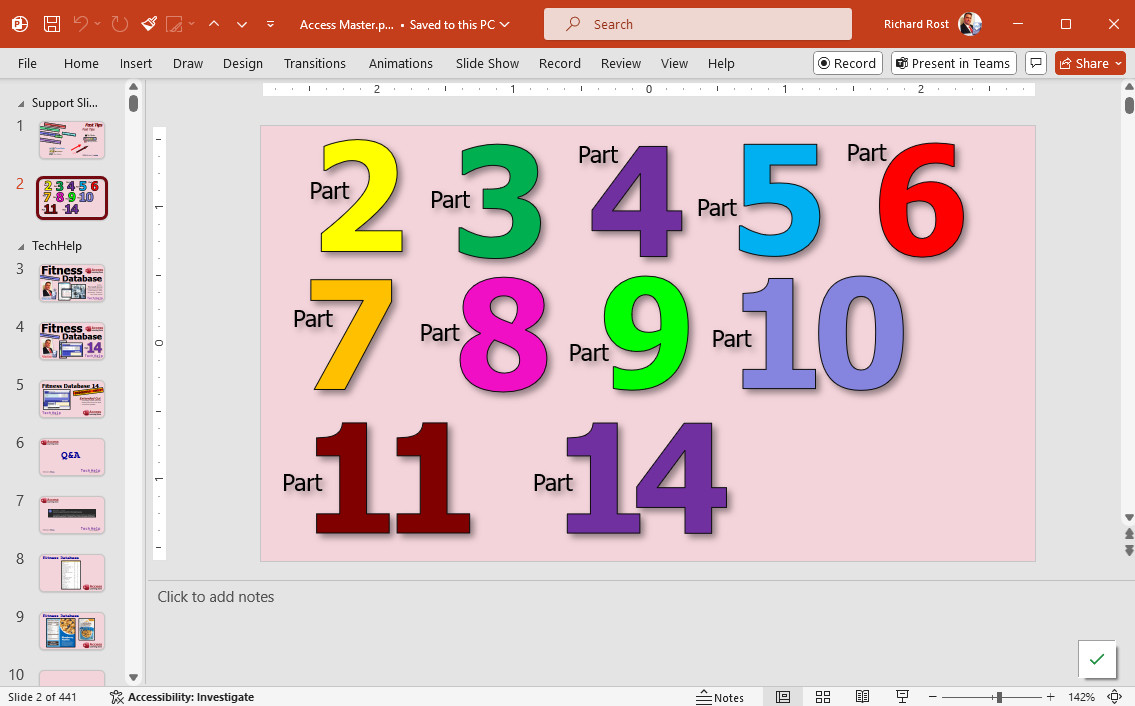Open Reading View from status bar
This screenshot has height=706, width=1135.
[x=862, y=697]
